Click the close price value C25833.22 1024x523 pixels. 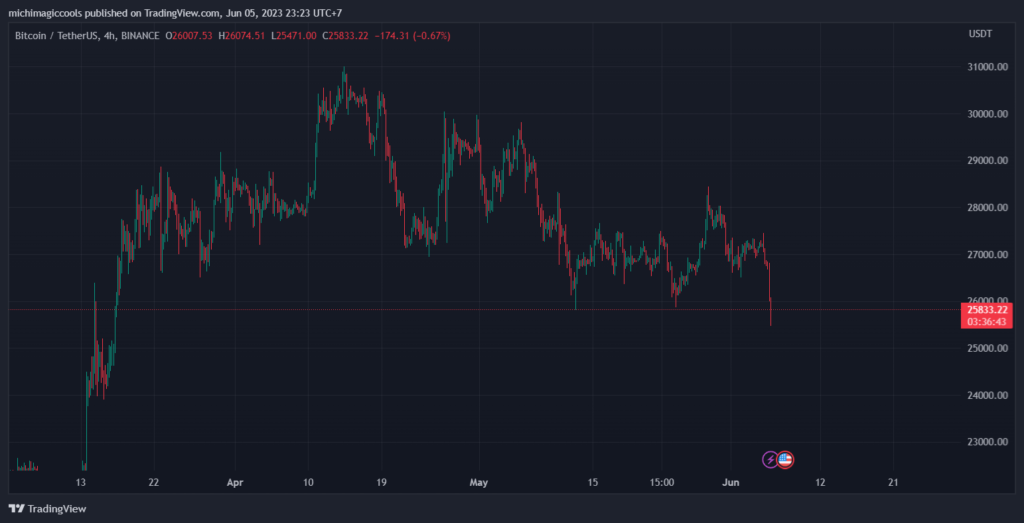(345, 36)
